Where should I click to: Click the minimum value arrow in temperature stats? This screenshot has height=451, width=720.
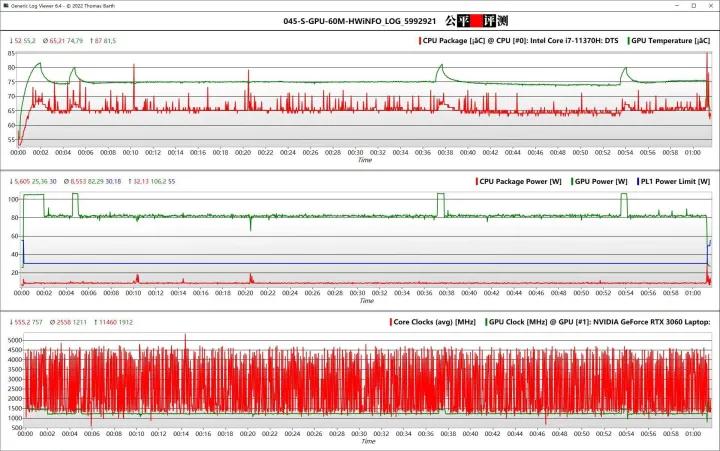click(11, 41)
